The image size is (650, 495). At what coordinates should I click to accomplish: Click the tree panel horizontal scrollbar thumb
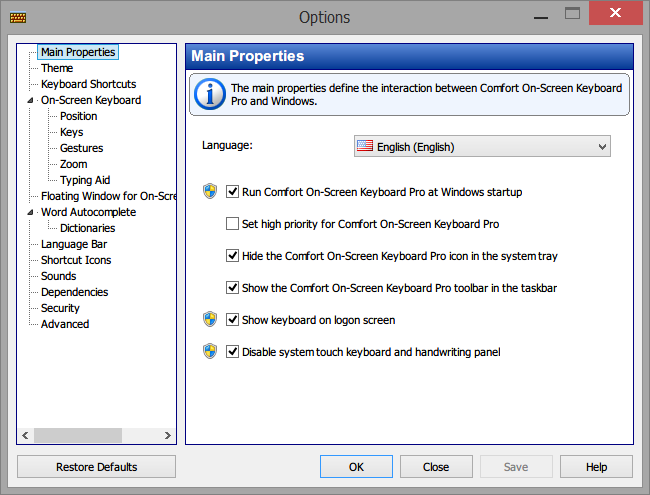[x=78, y=435]
